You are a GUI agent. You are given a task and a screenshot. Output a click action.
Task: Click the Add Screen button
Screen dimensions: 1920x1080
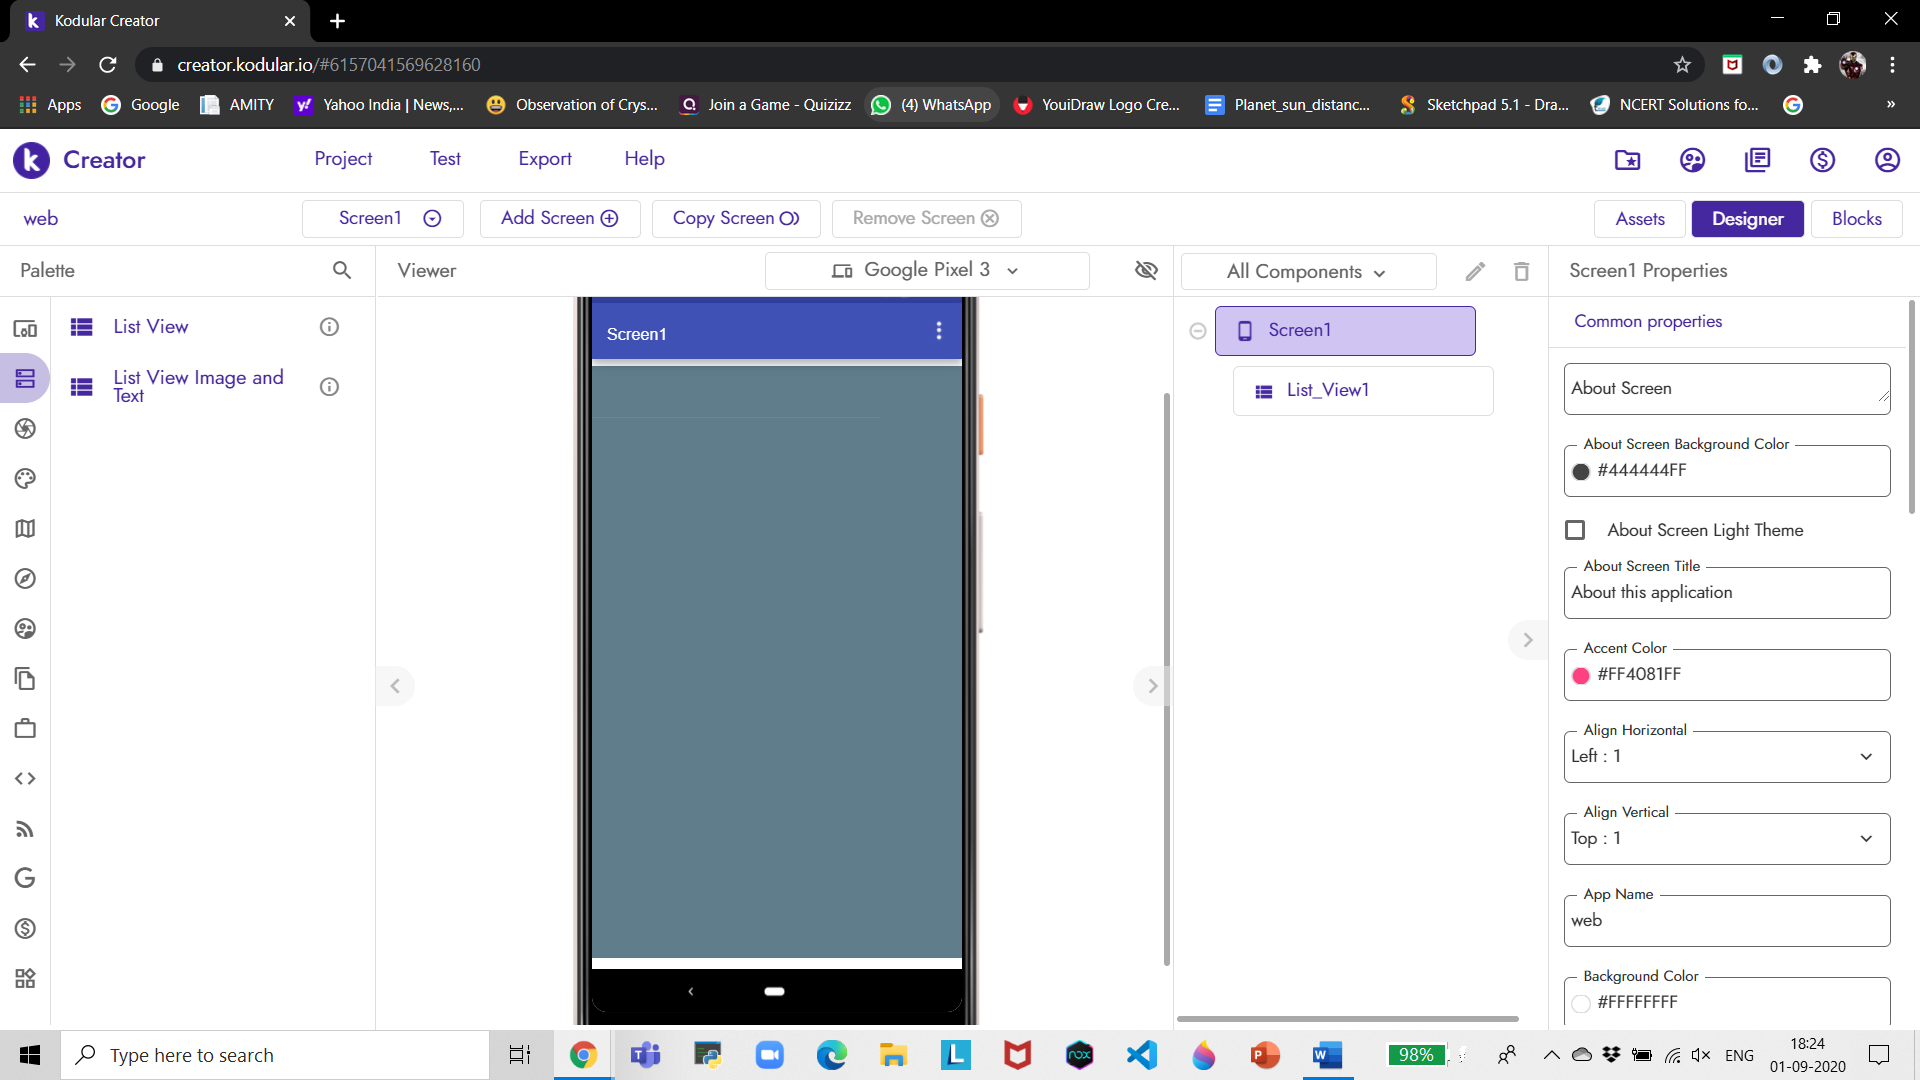click(x=559, y=218)
